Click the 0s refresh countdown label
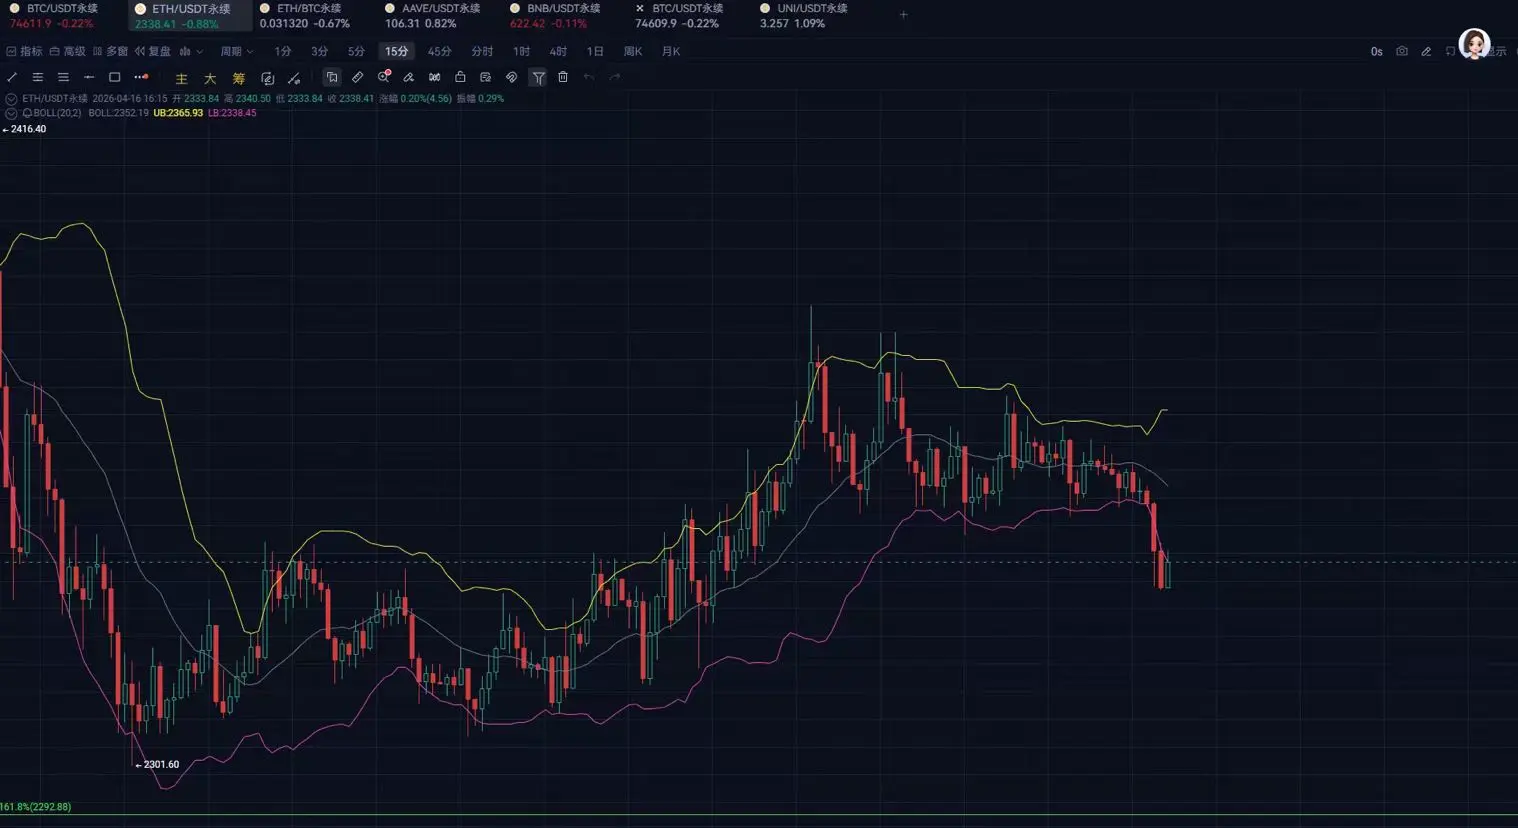 coord(1377,51)
